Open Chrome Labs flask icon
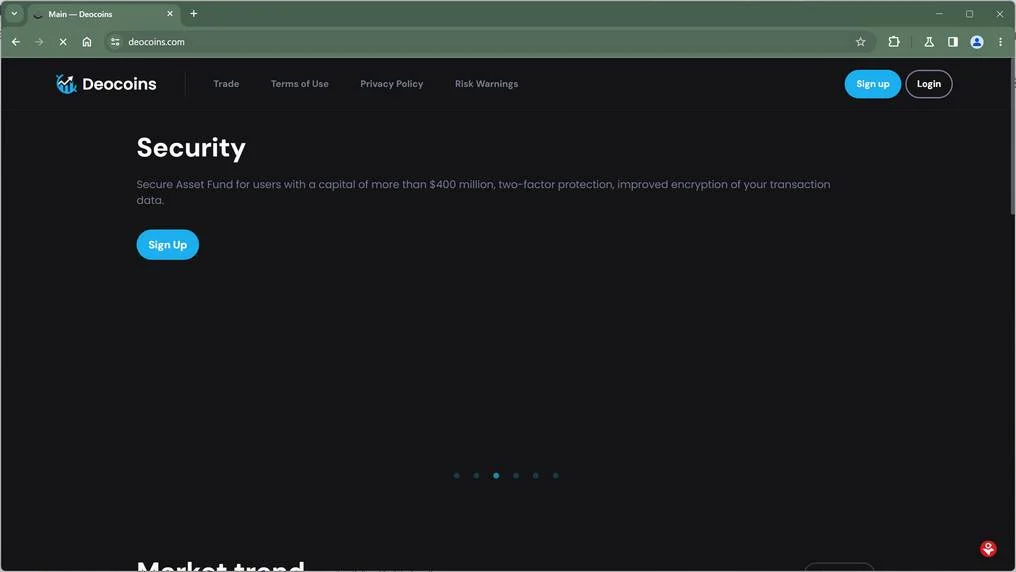The width and height of the screenshot is (1016, 572). (929, 41)
